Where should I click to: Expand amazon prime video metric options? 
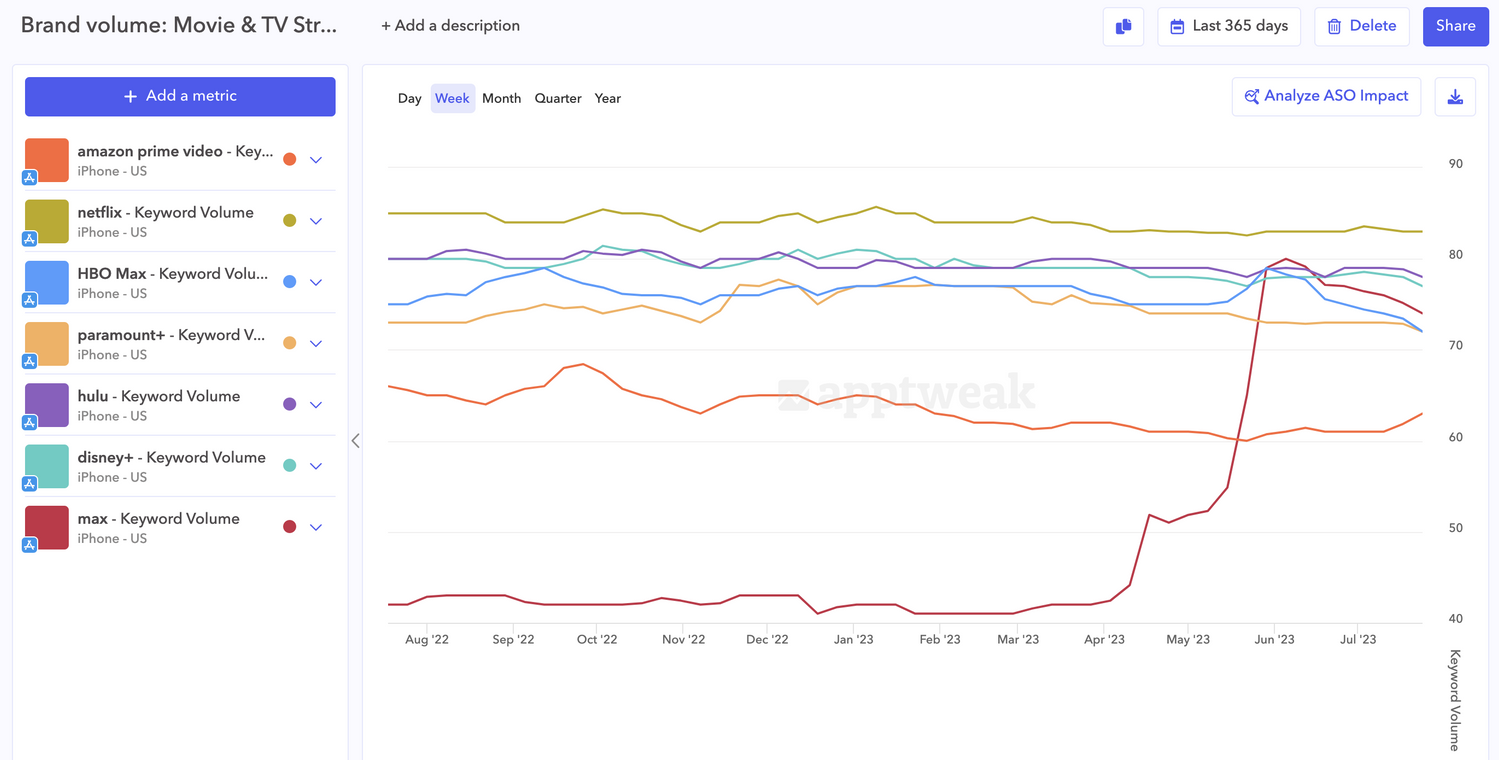(x=316, y=160)
